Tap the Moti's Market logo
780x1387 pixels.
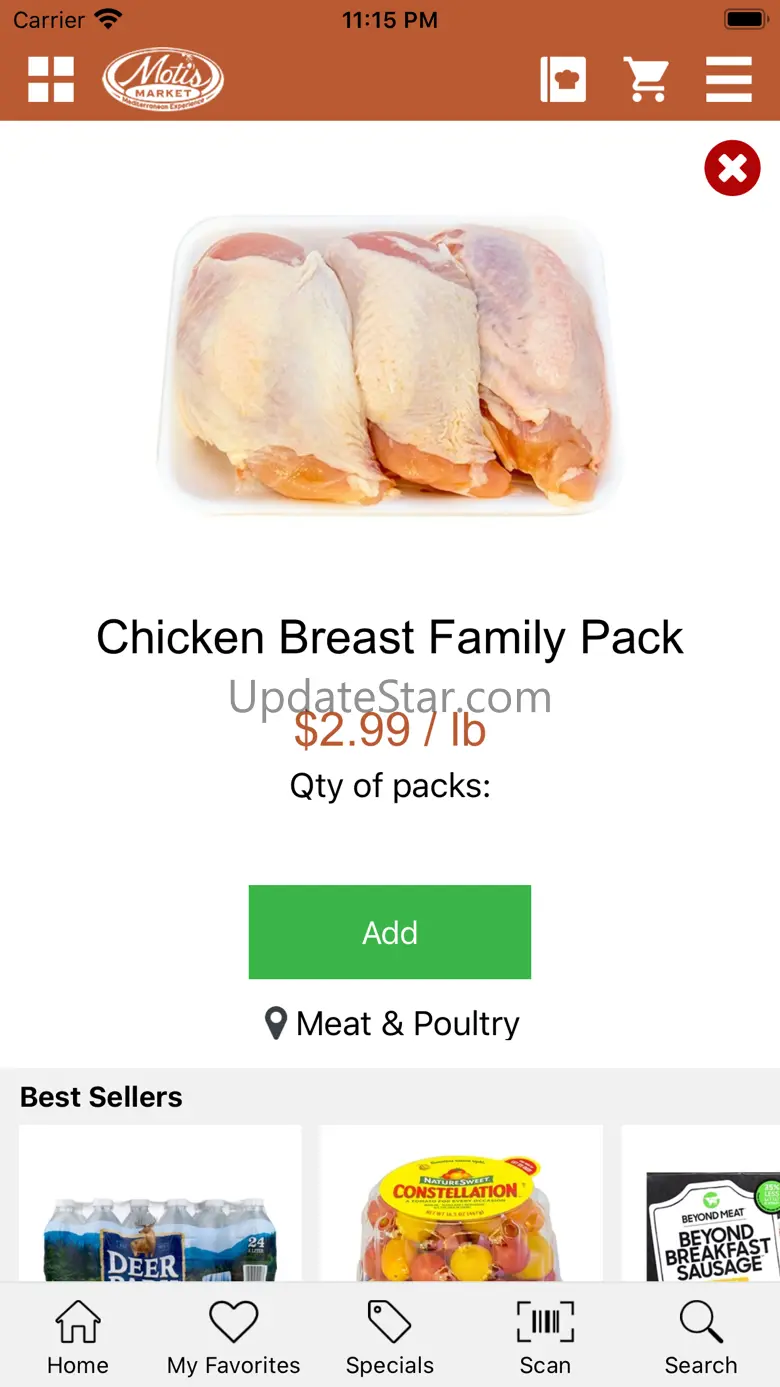click(x=163, y=79)
